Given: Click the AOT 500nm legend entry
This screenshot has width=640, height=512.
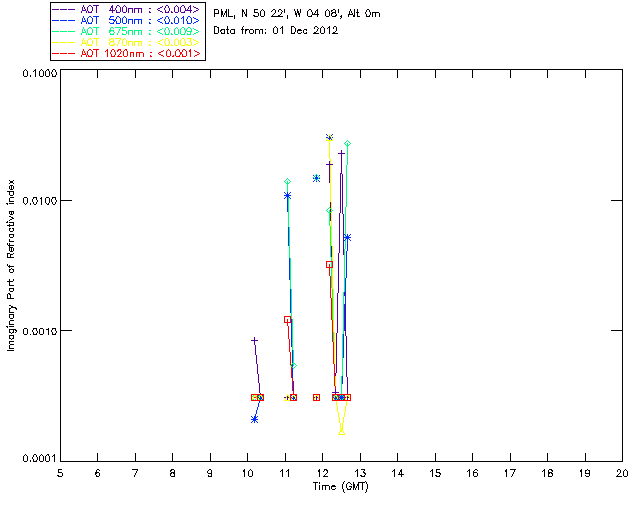Looking at the screenshot, I should click(x=127, y=20).
